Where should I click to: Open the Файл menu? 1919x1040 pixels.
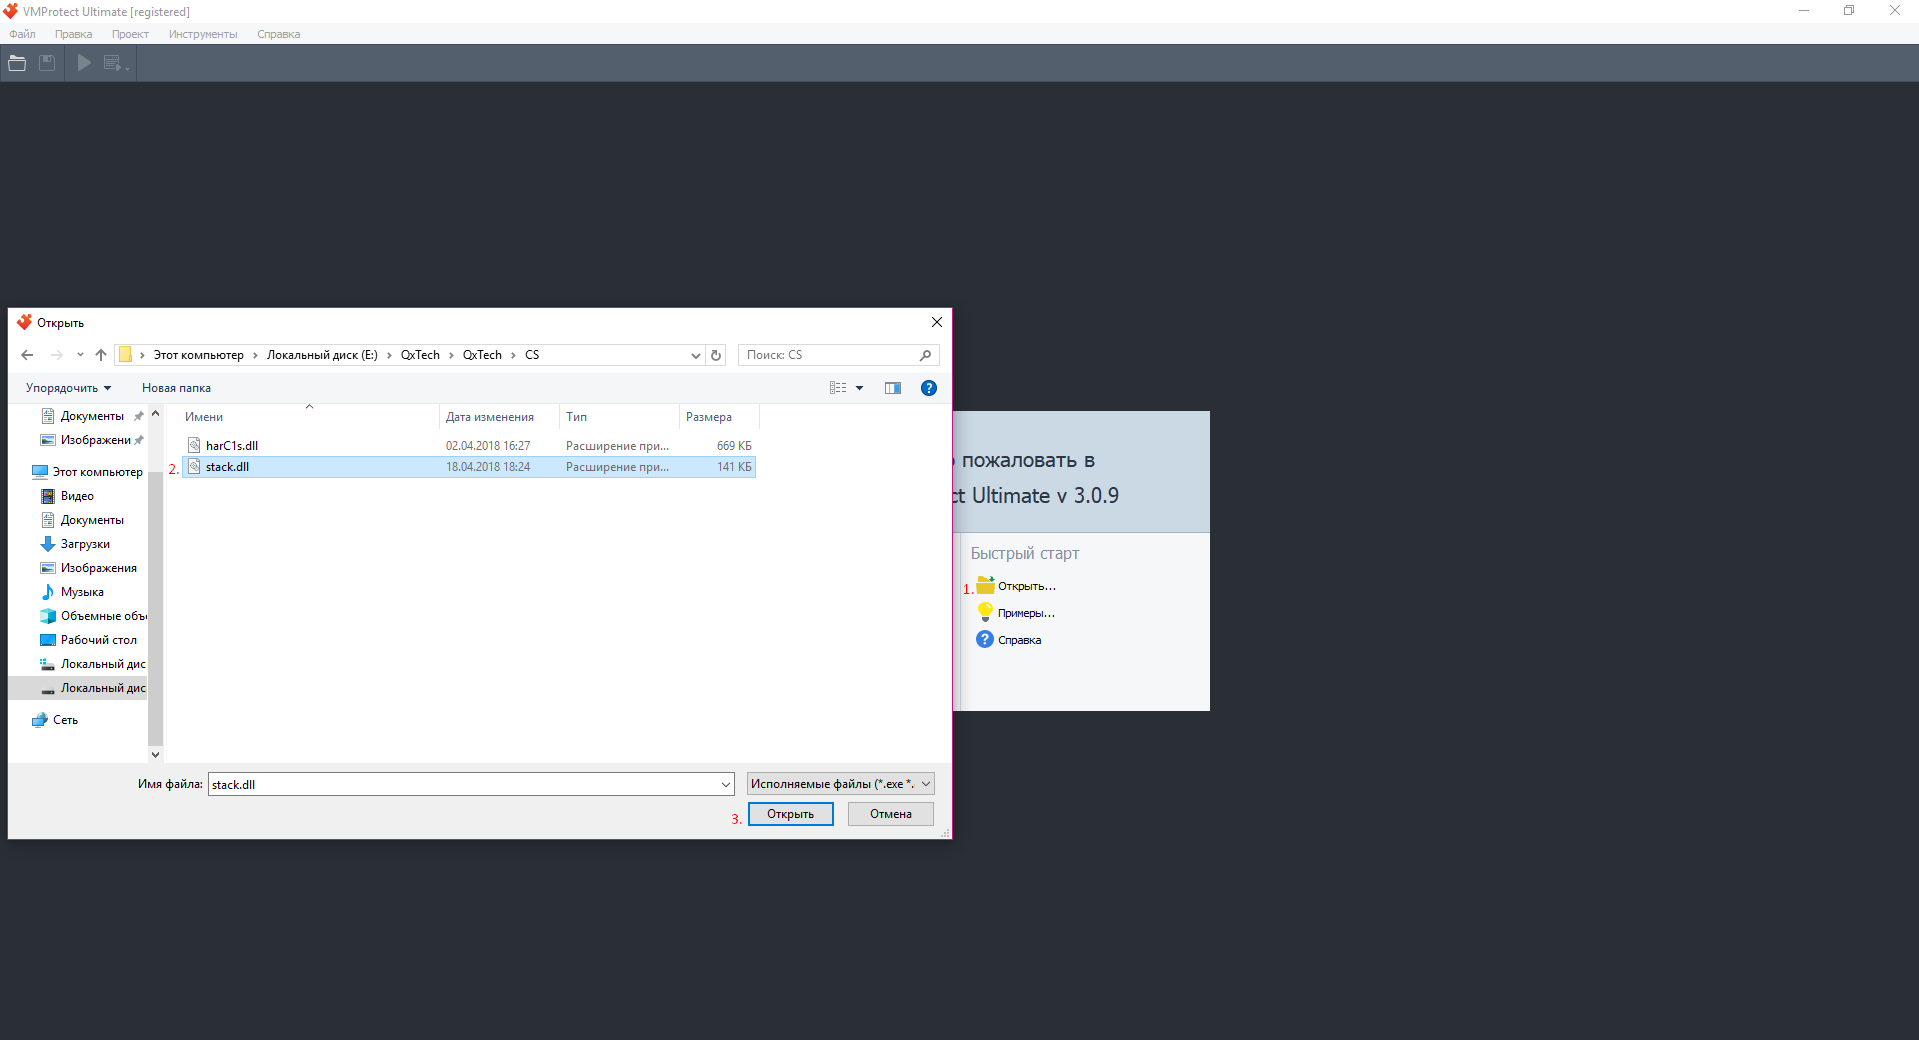[x=22, y=34]
